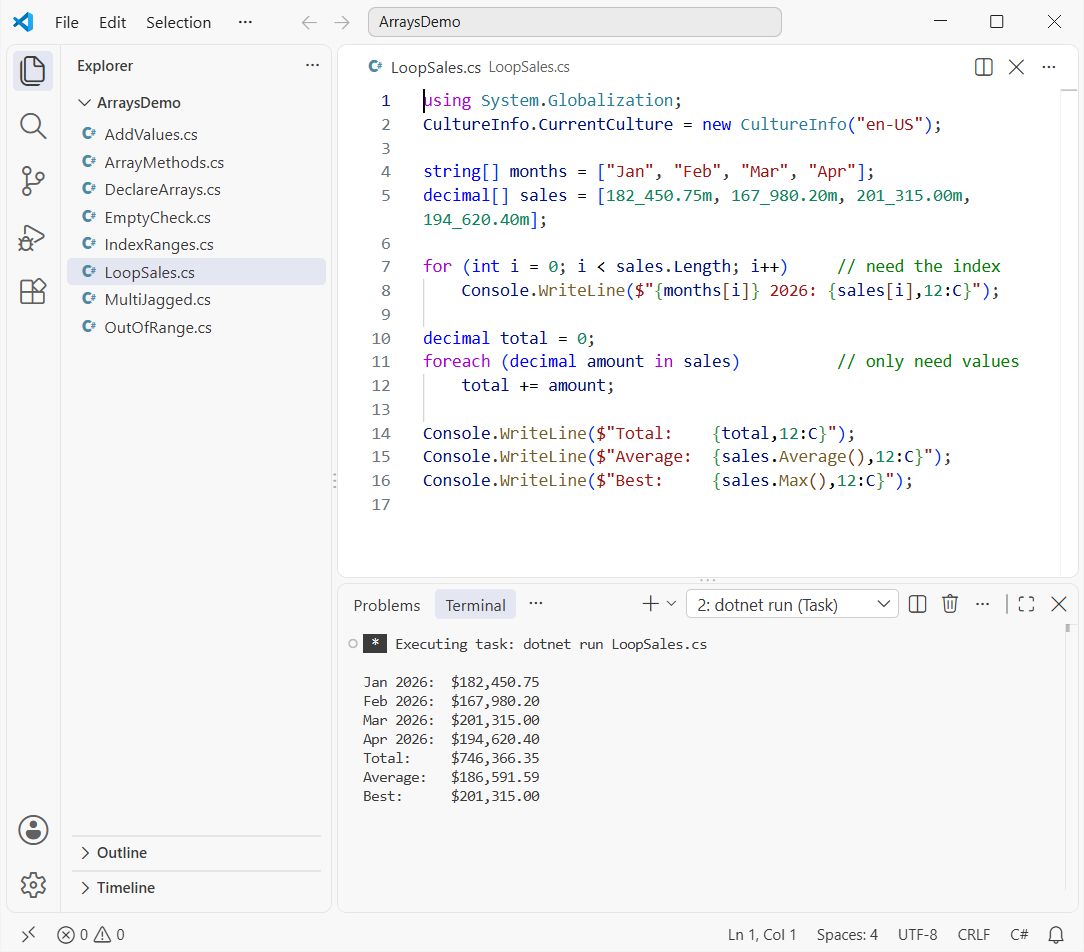Select the LoopSales.cs editor tab

(x=436, y=67)
